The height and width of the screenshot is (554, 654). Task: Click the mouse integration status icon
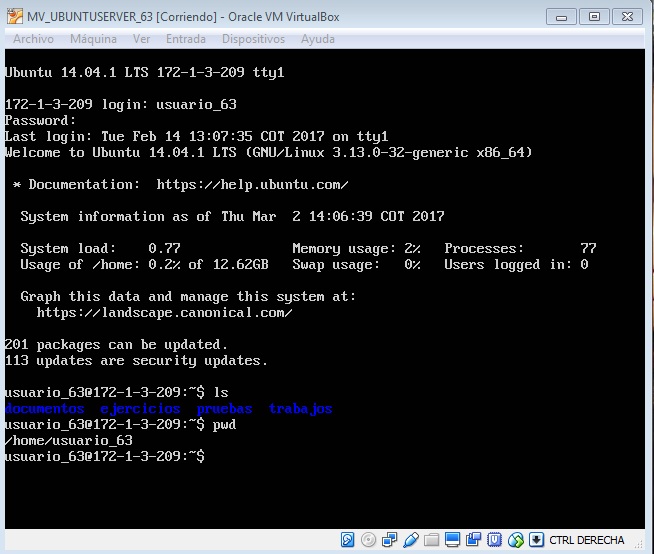tap(516, 540)
